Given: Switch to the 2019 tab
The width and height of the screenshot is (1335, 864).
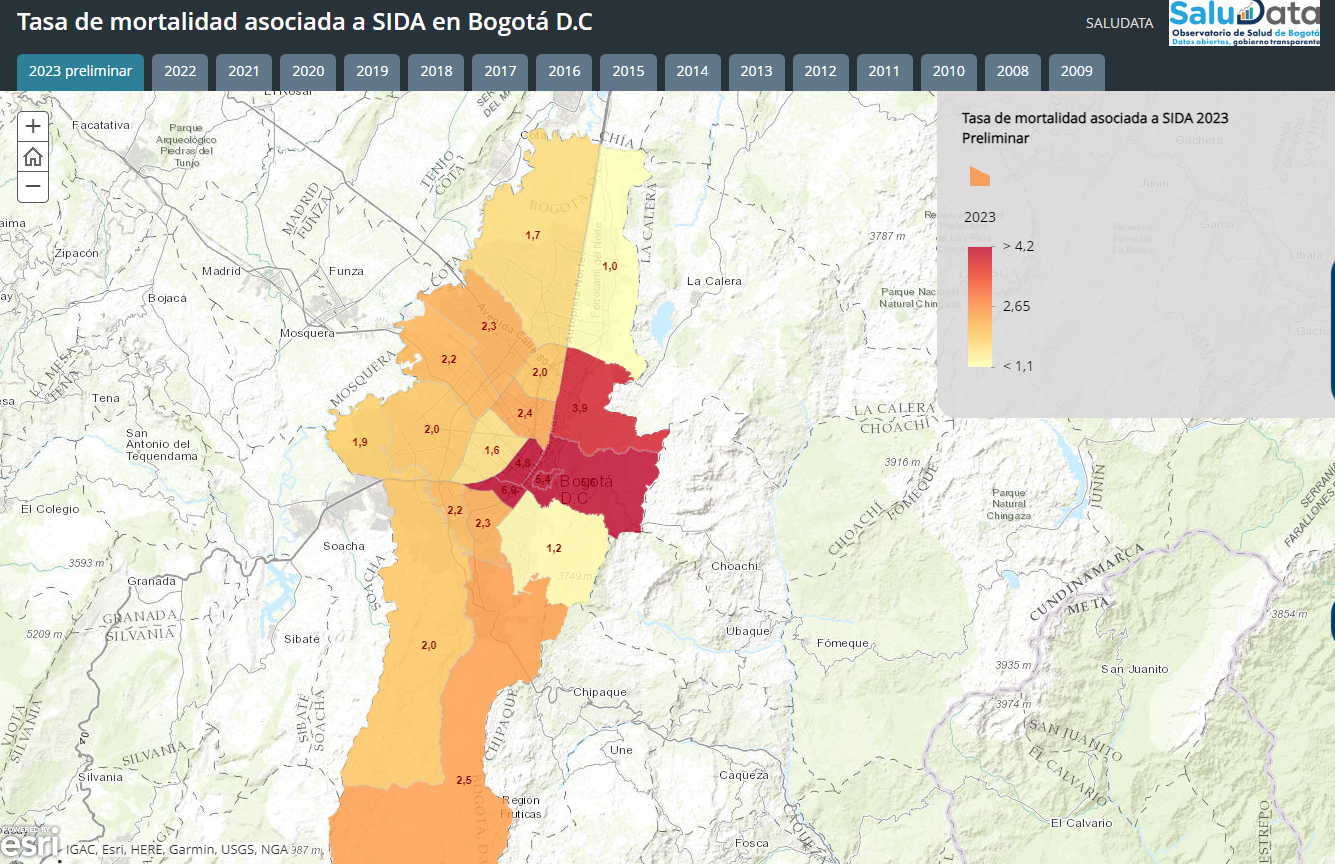Looking at the screenshot, I should coord(372,72).
